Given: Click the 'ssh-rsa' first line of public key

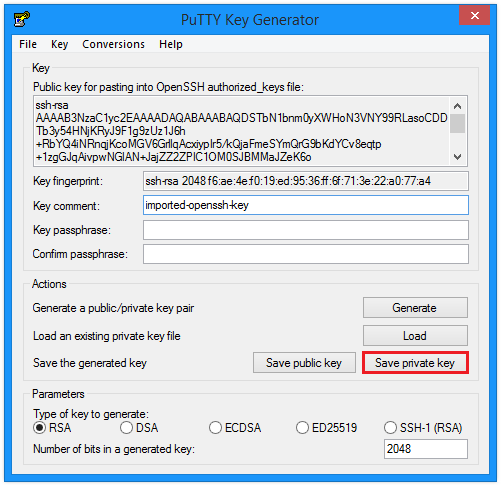Looking at the screenshot, I should tap(52, 105).
